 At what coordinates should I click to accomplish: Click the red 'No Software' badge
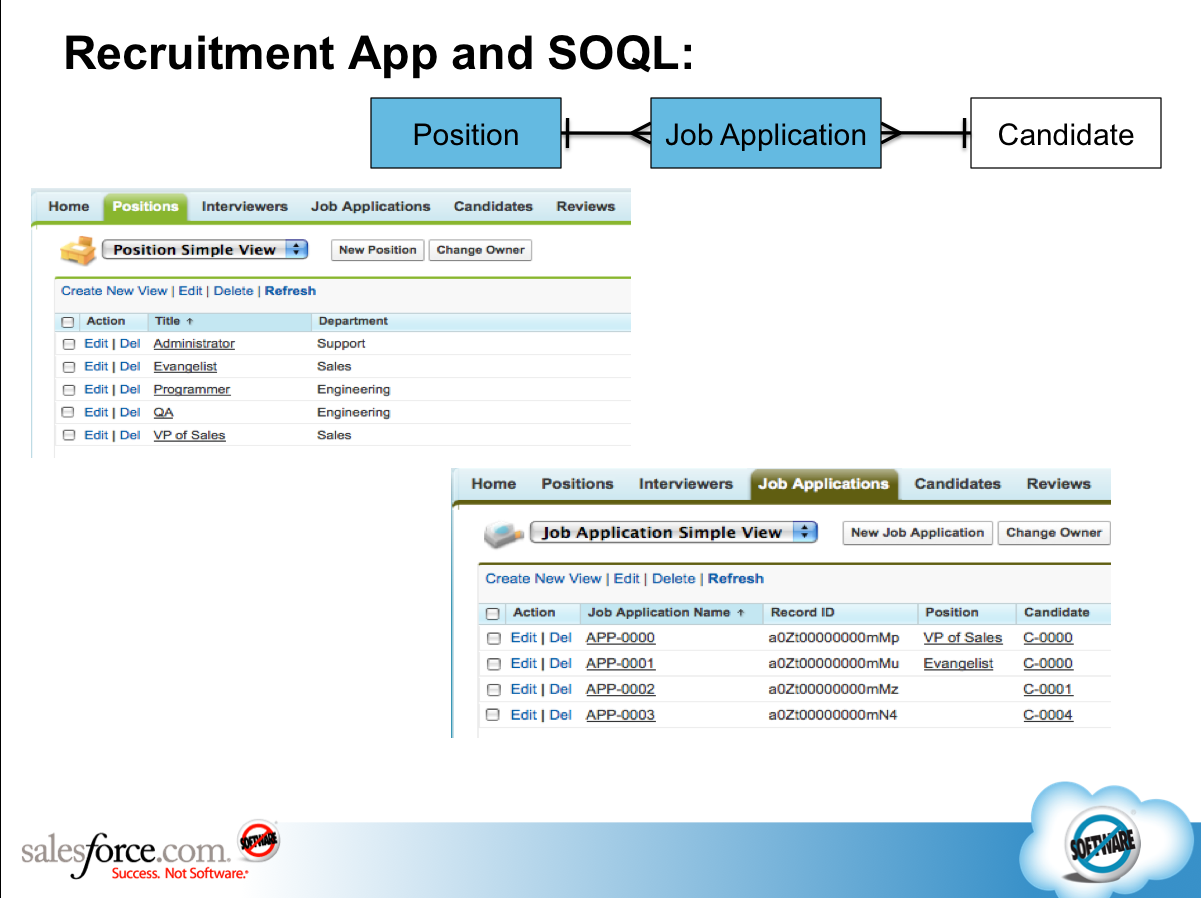pyautogui.click(x=256, y=842)
